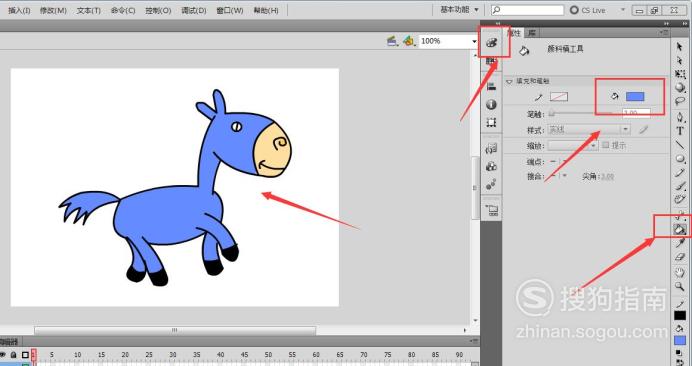
Task: Select the Hand tool
Action: [x=680, y=273]
